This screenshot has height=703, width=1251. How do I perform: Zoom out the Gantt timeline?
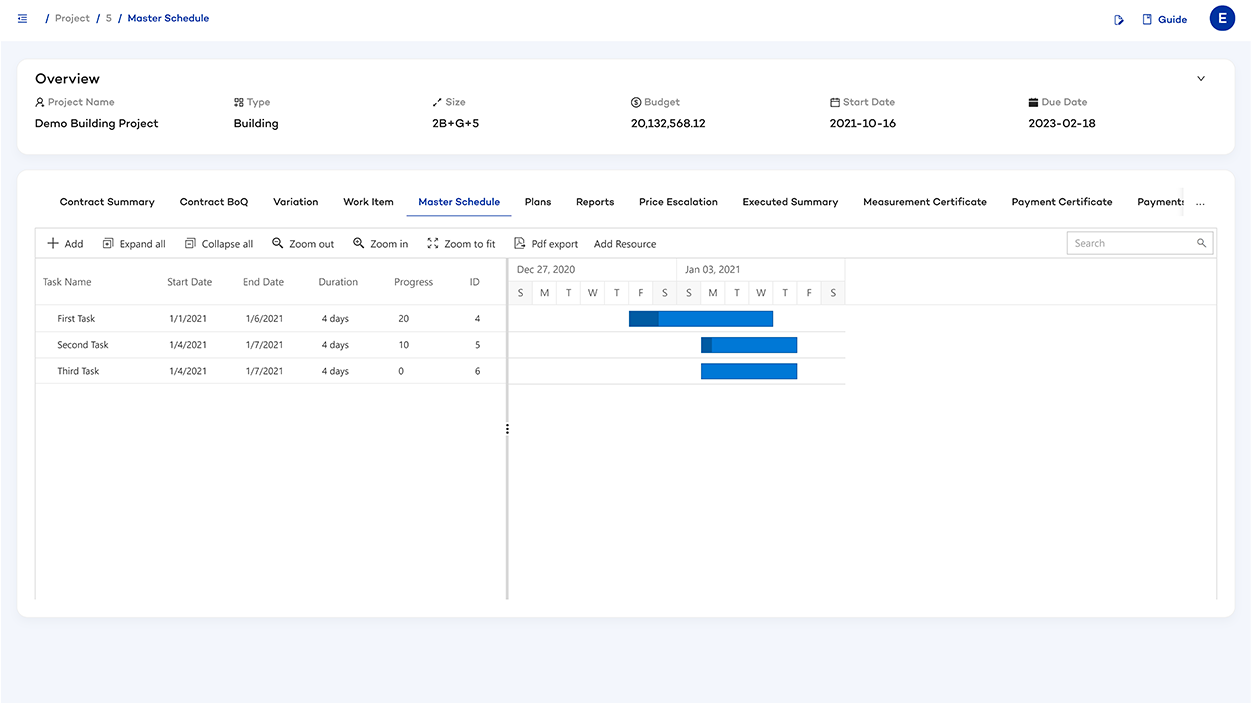click(x=303, y=244)
